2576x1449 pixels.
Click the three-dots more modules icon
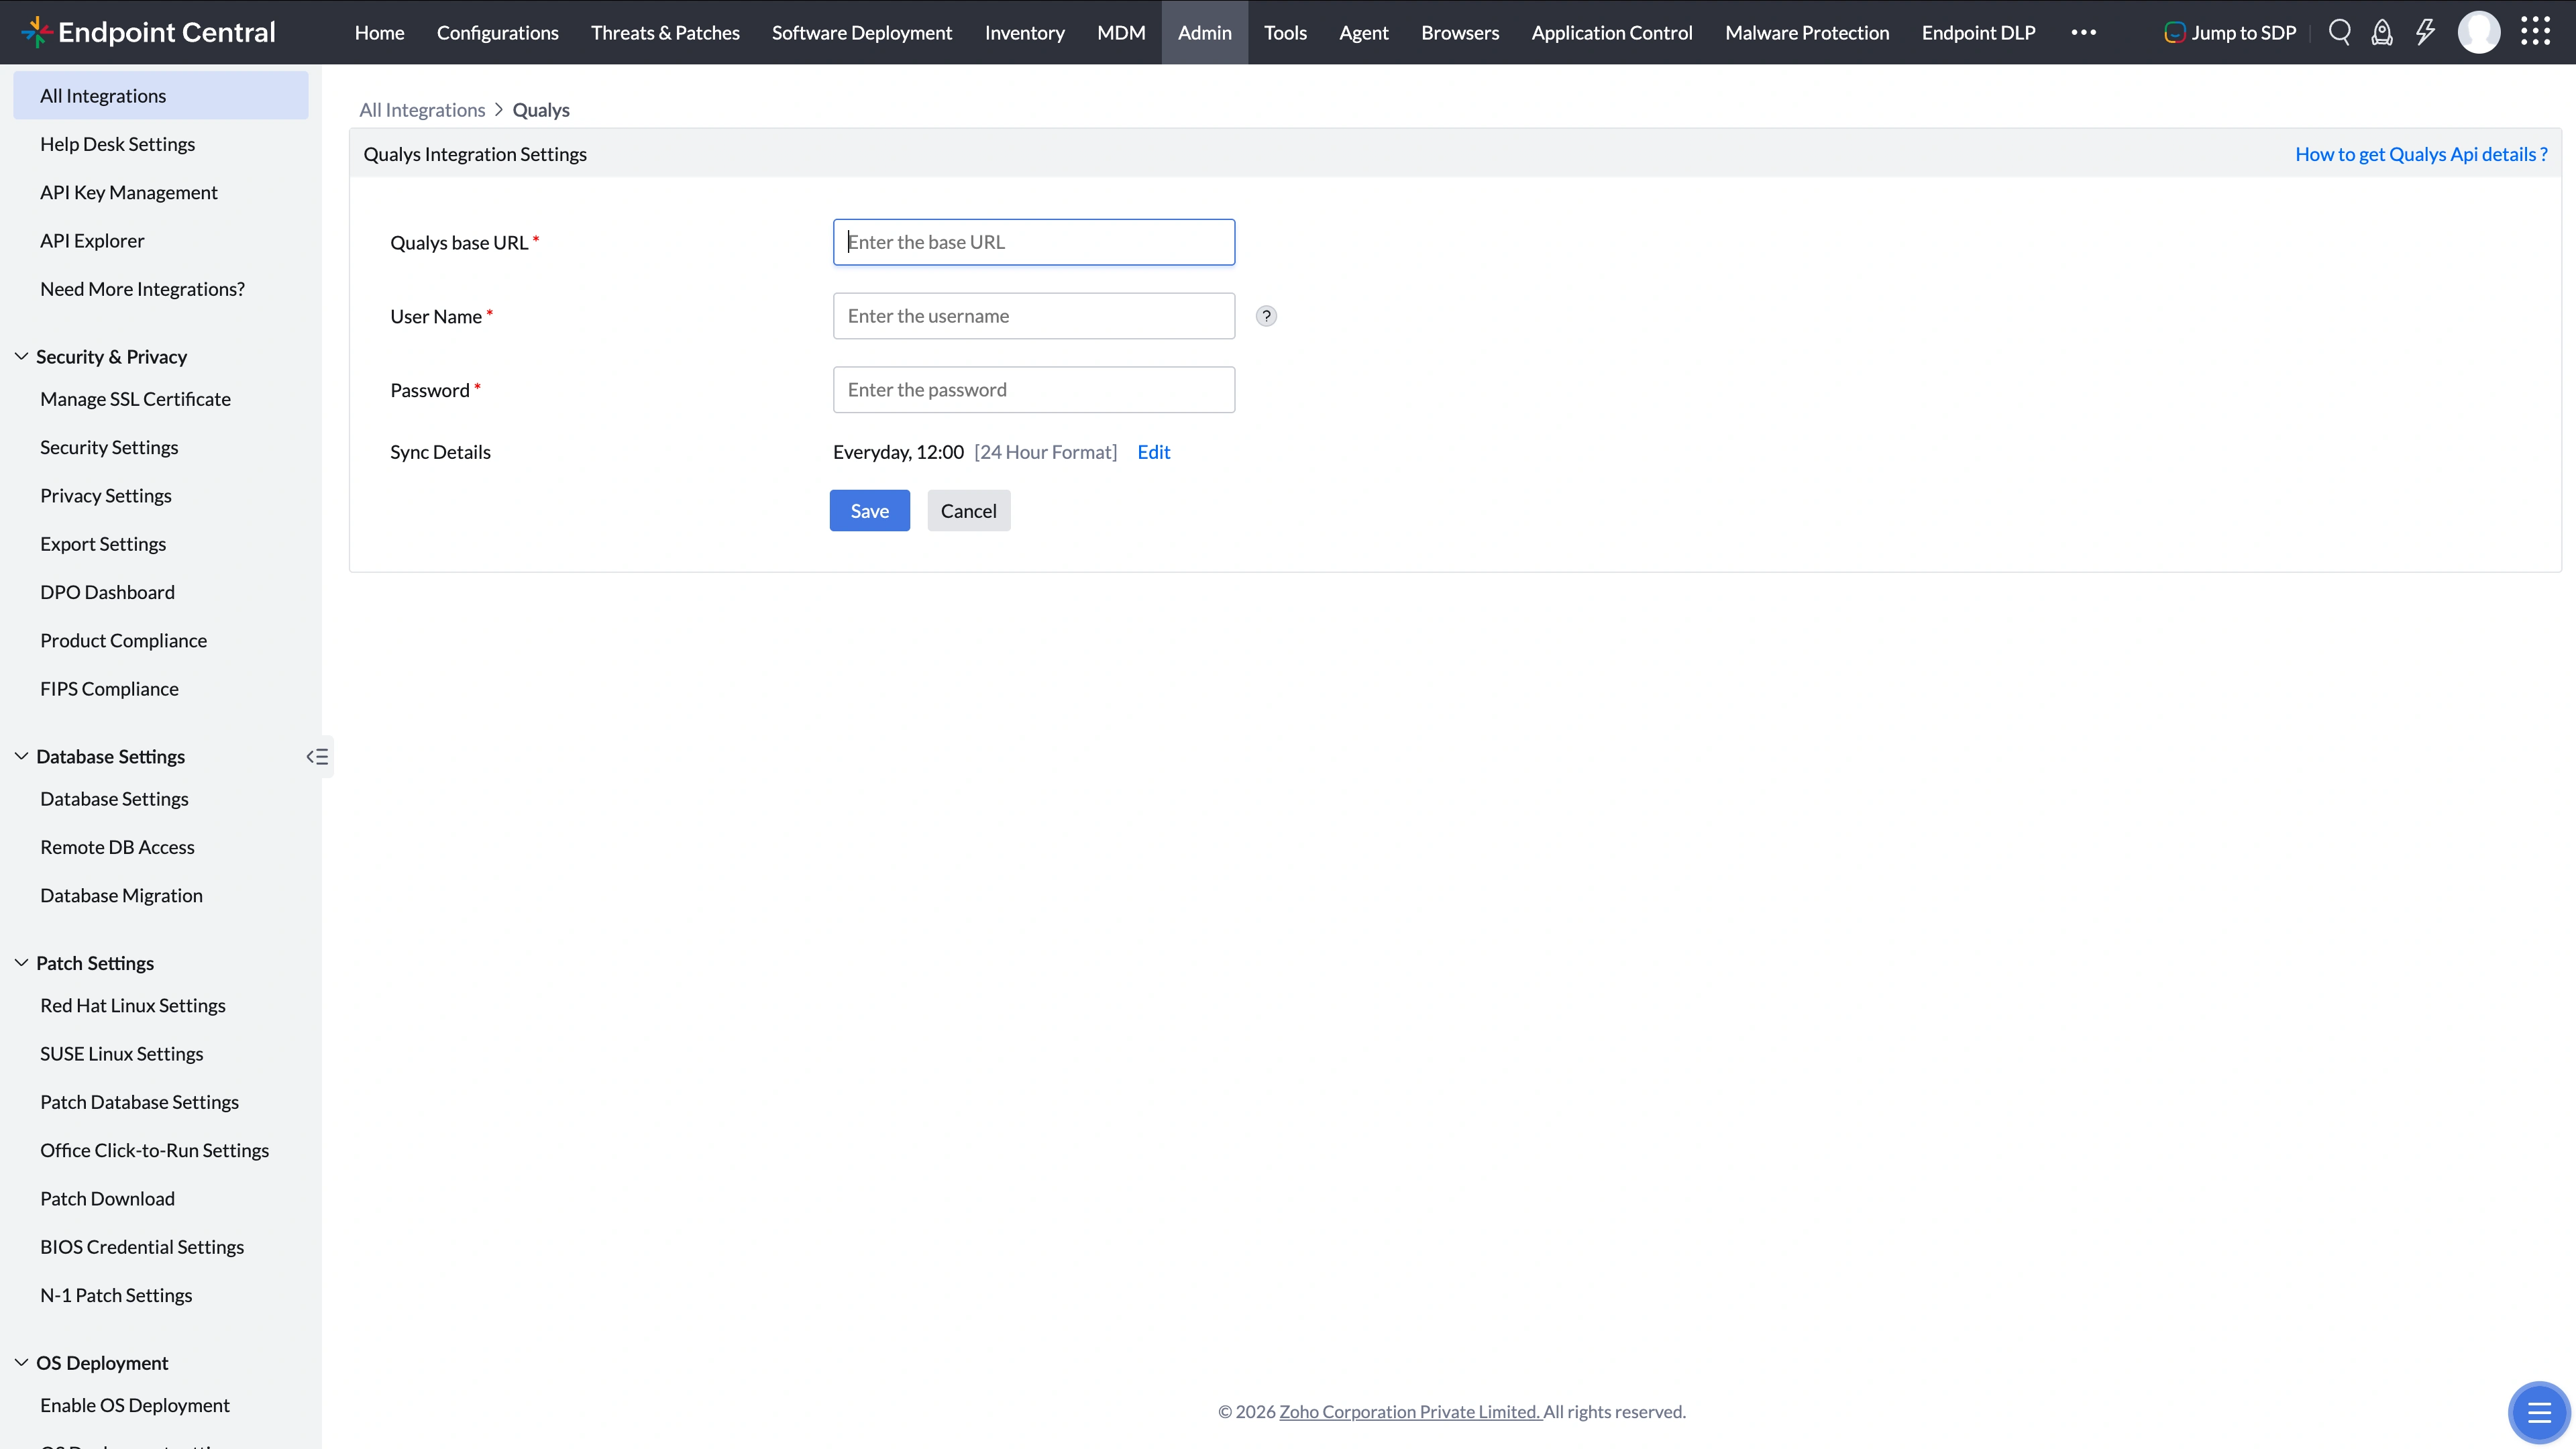(x=2084, y=32)
